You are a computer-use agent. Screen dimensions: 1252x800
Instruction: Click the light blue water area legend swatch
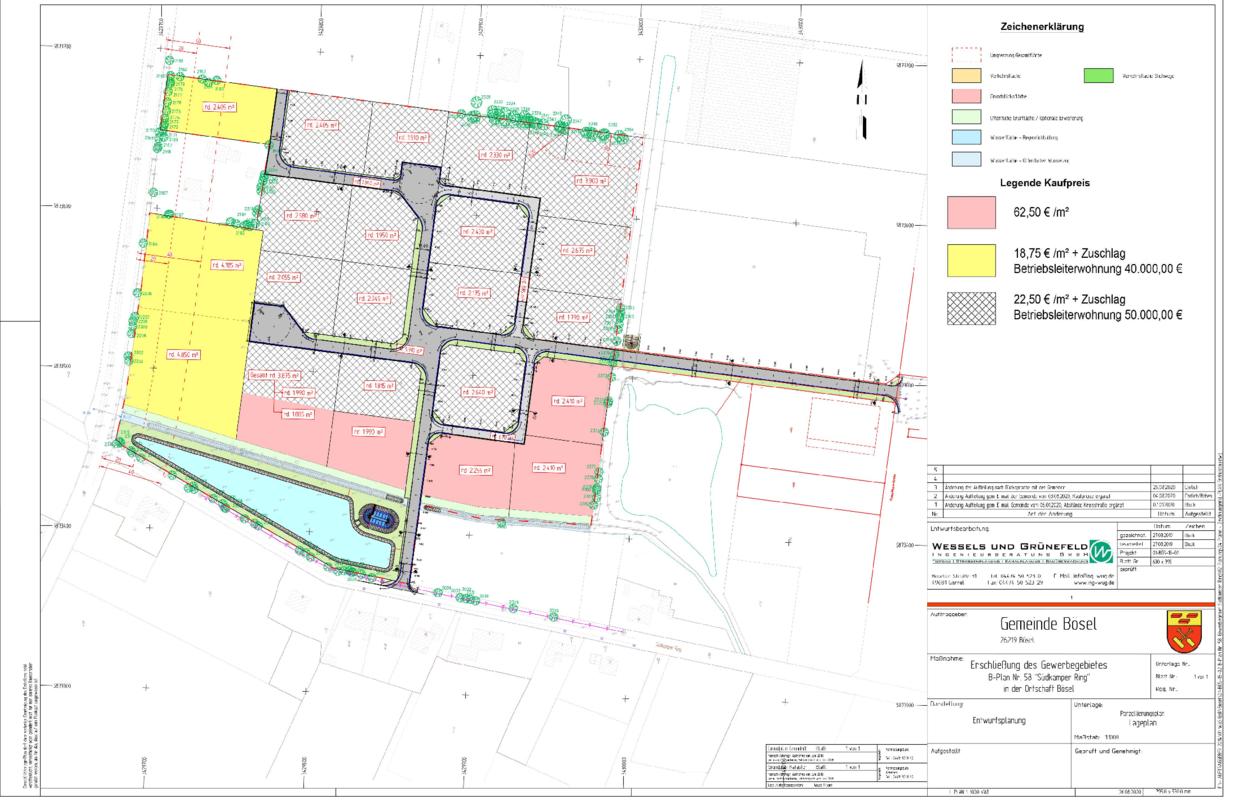click(x=965, y=138)
